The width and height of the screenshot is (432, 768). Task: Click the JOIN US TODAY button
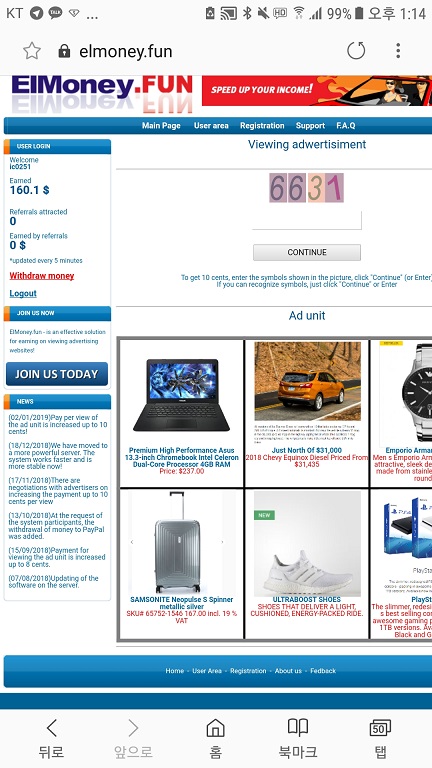(57, 374)
